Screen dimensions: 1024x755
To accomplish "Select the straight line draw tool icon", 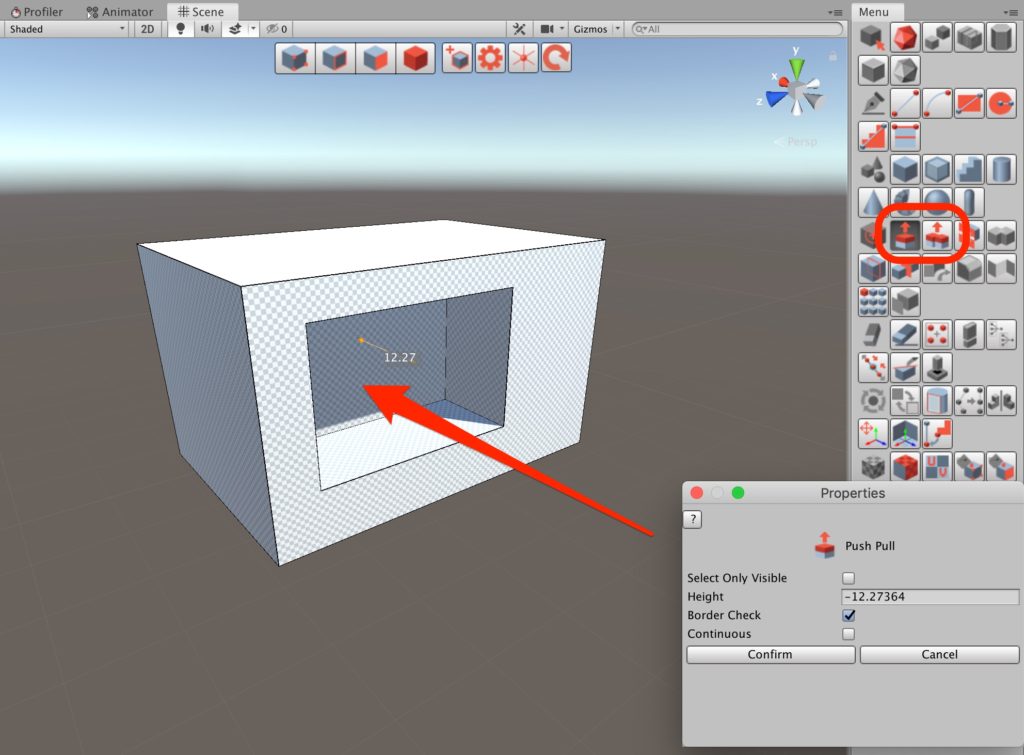I will (x=905, y=104).
